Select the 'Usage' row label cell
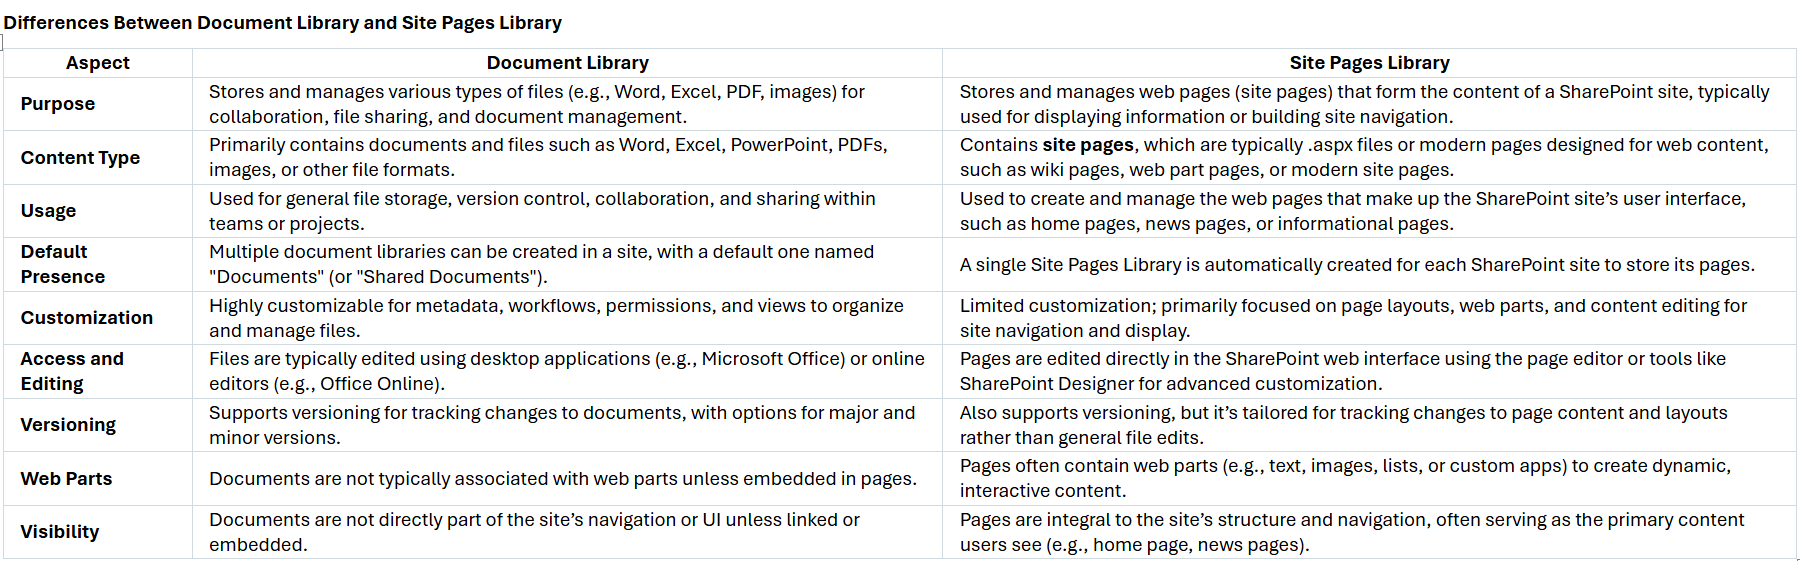This screenshot has height=561, width=1800. (48, 211)
